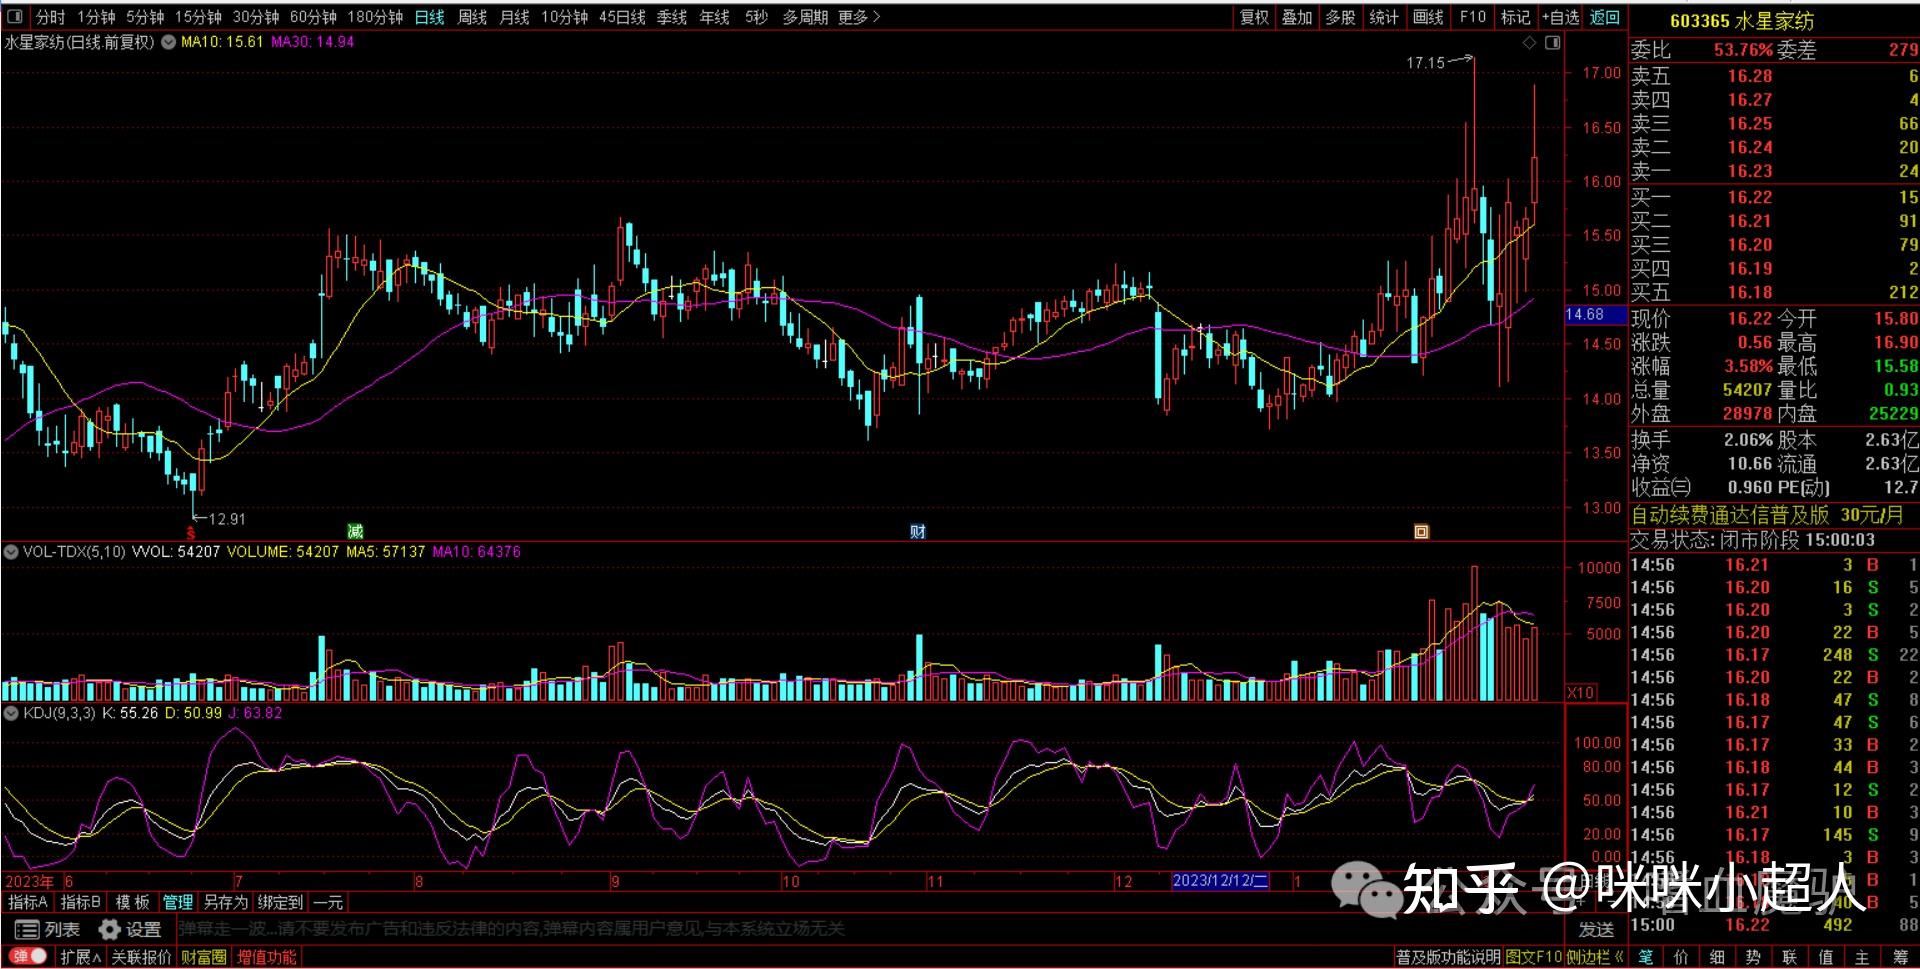Expand 更多 timeframe options
This screenshot has width=1920, height=969.
(858, 17)
